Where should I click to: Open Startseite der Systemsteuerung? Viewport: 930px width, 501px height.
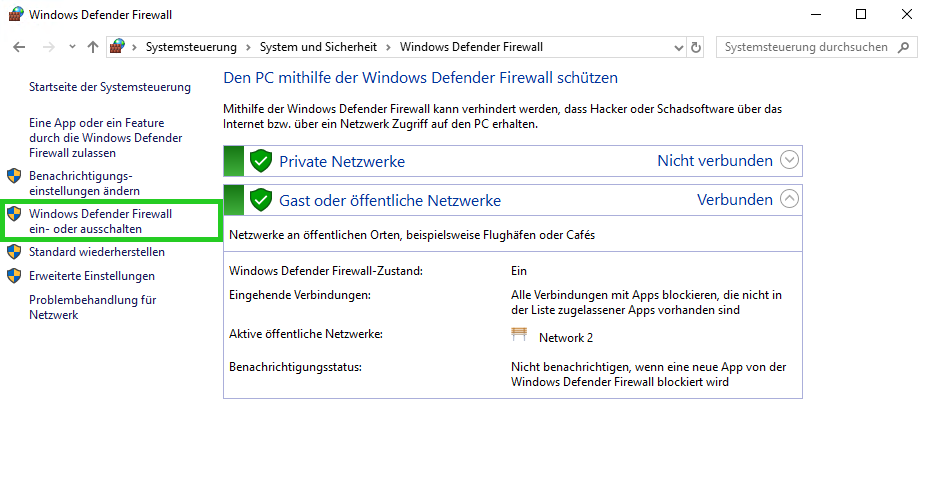click(110, 87)
